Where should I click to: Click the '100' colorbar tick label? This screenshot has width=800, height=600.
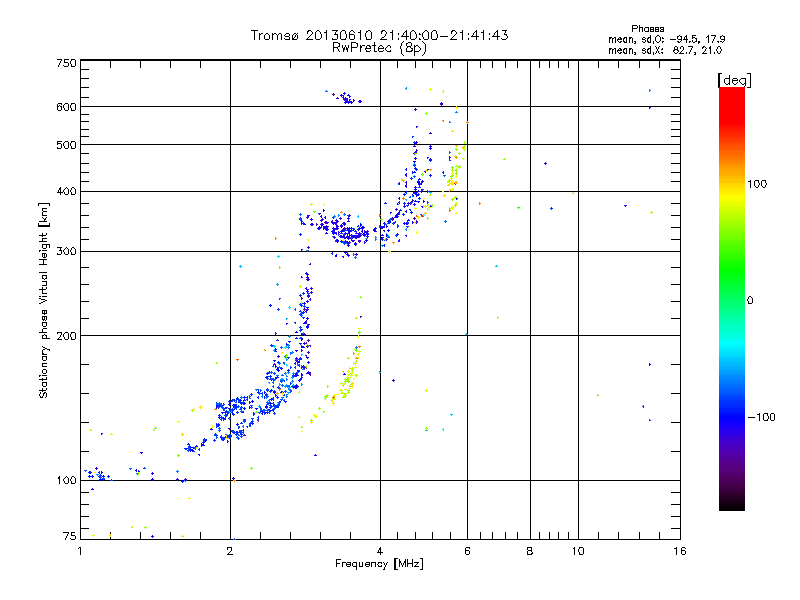757,184
